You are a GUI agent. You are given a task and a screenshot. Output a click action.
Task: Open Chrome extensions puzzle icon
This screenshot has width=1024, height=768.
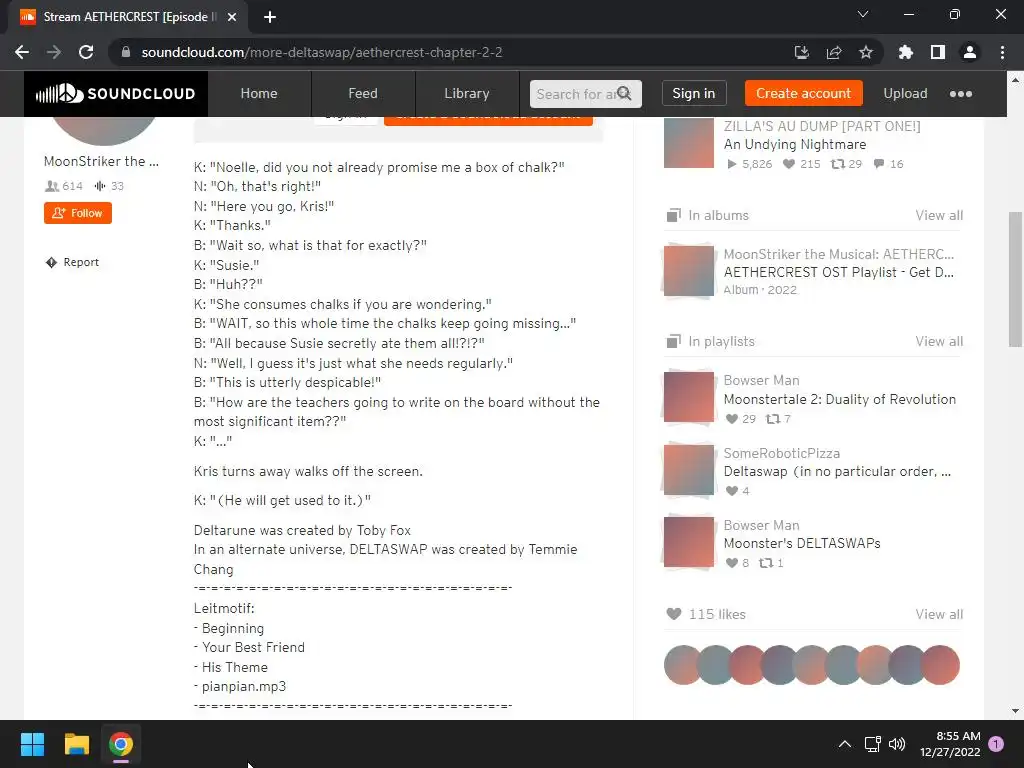click(906, 52)
